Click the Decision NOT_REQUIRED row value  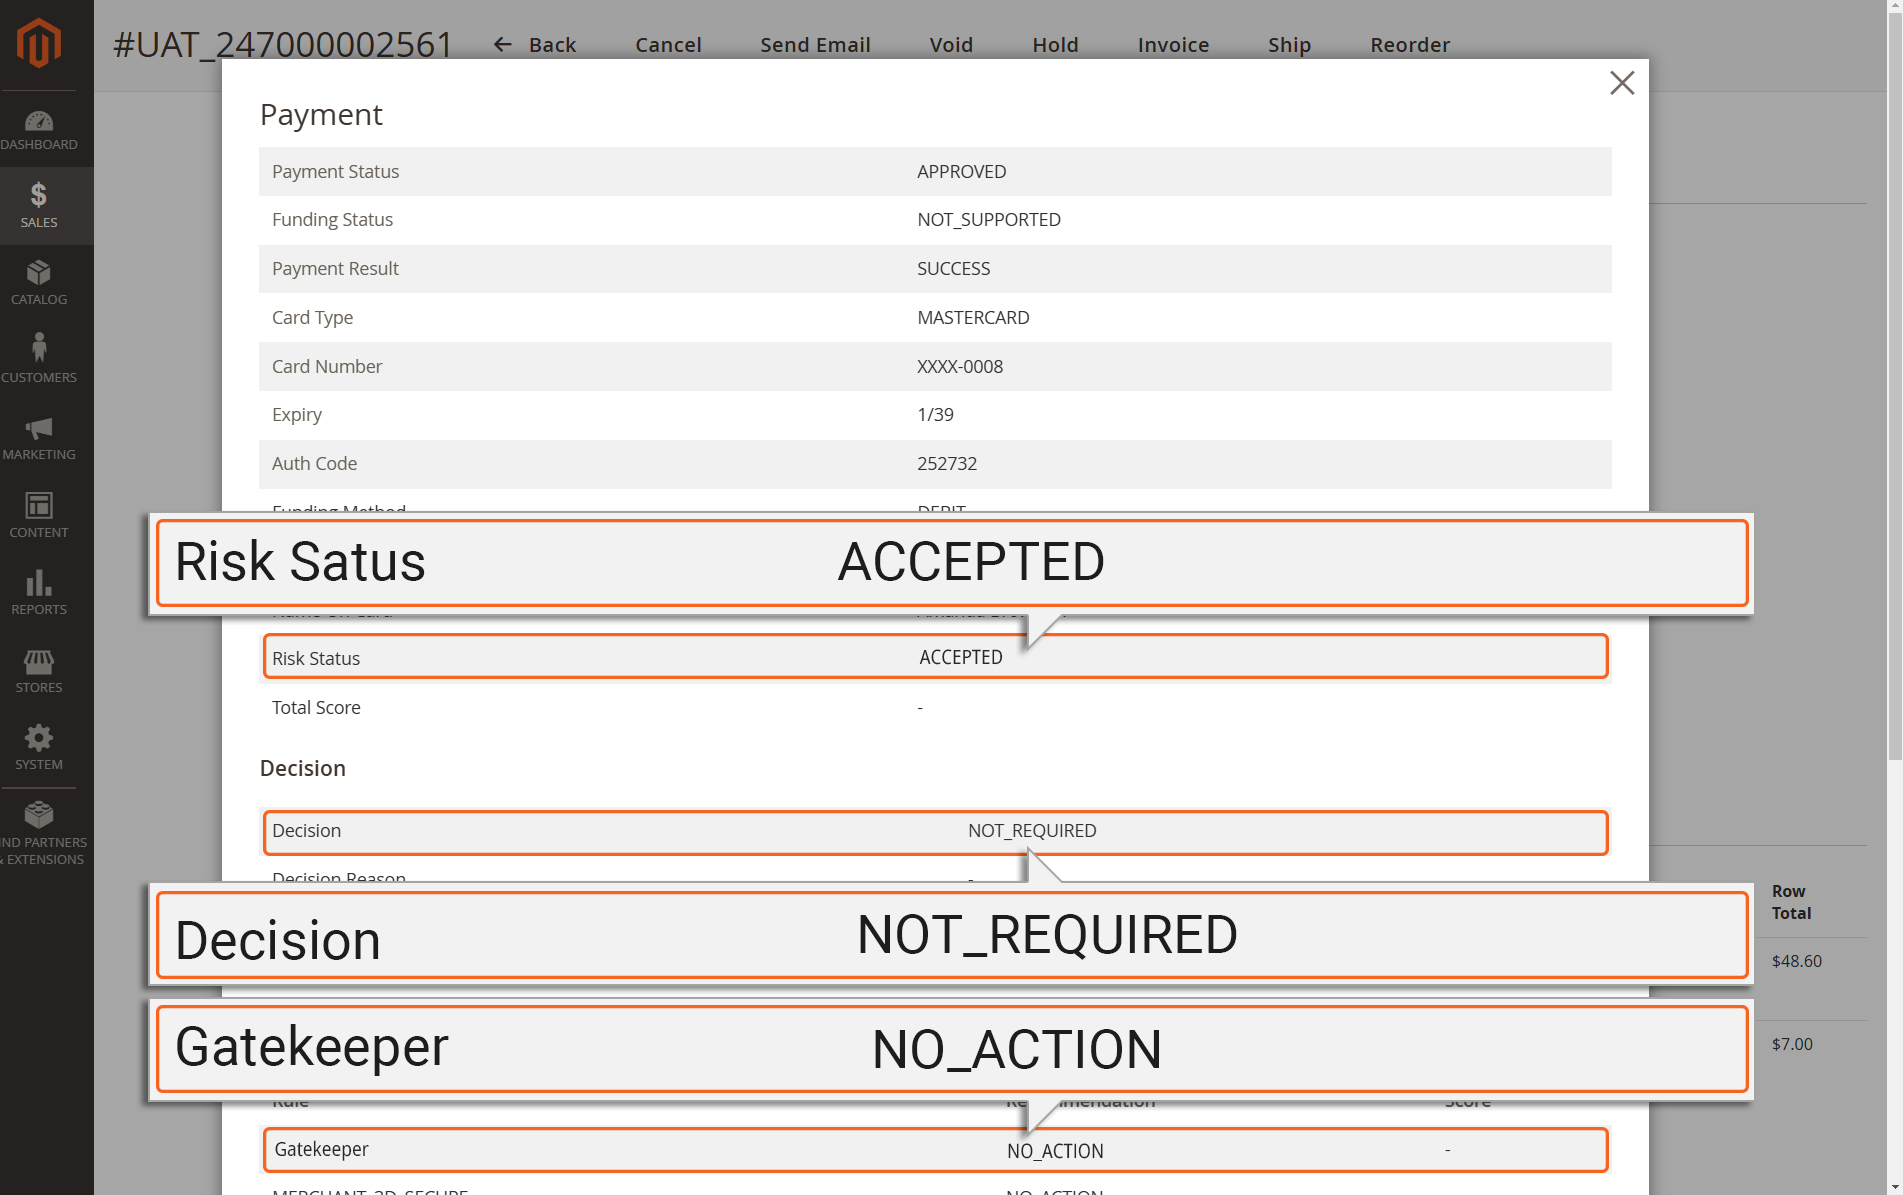pyautogui.click(x=1032, y=830)
